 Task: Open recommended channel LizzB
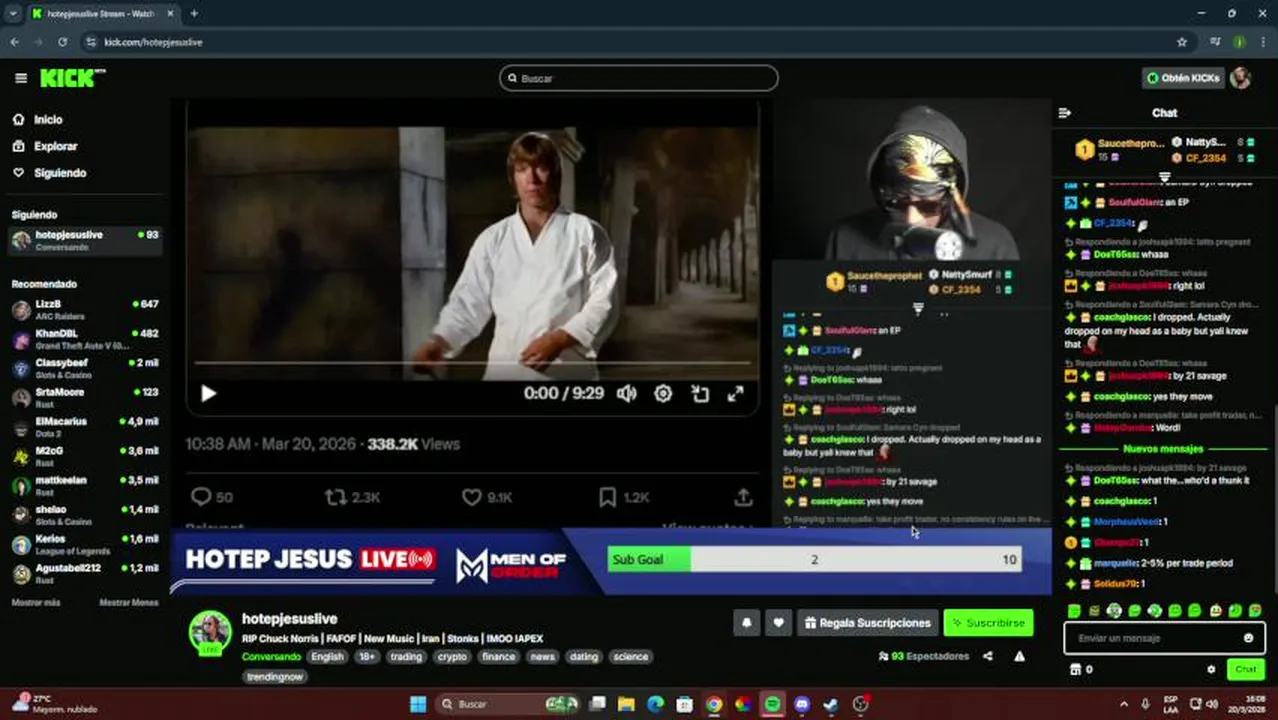(x=85, y=309)
